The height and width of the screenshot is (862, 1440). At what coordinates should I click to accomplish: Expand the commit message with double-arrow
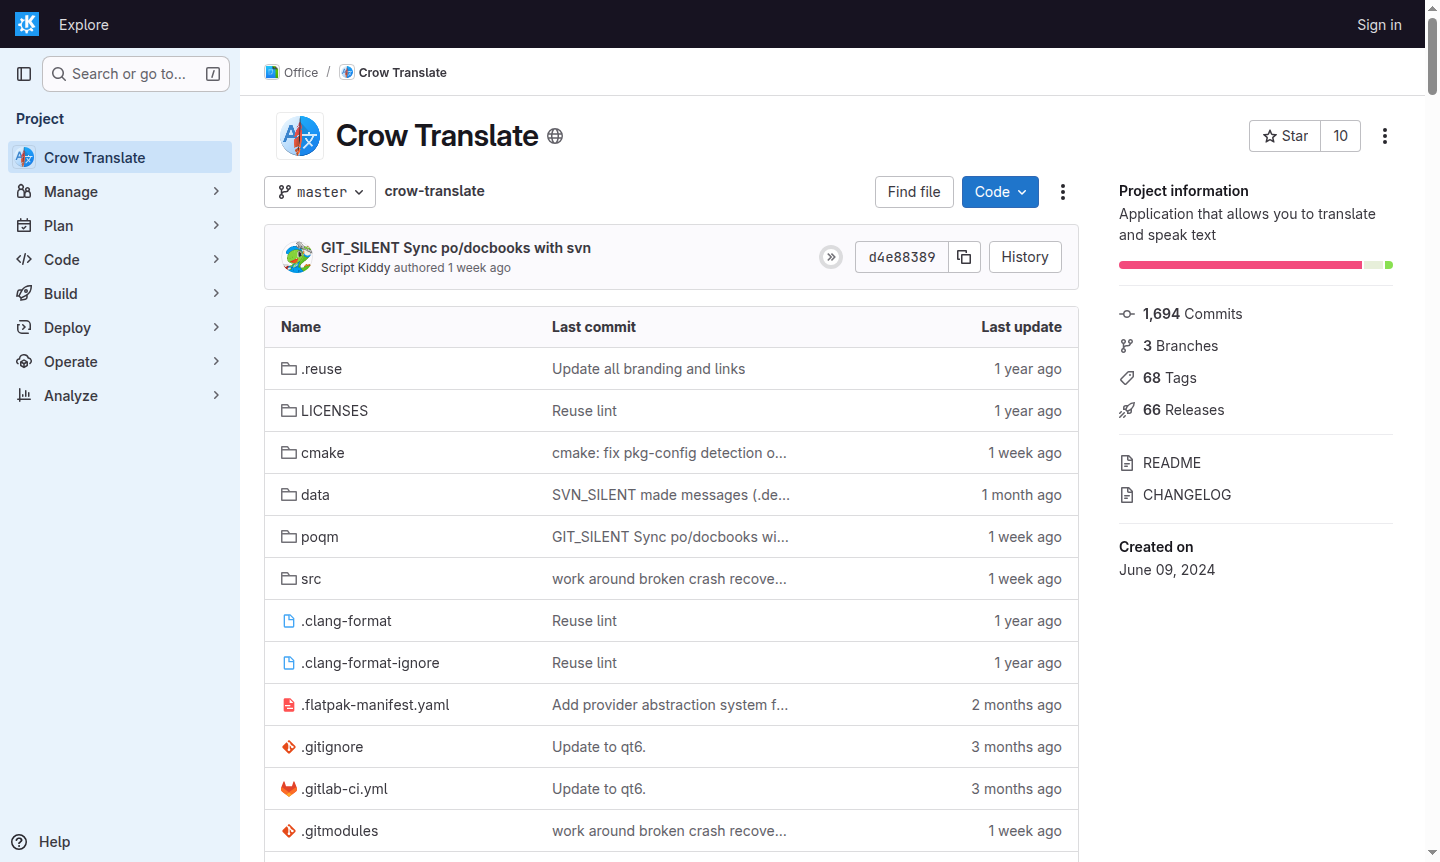pyautogui.click(x=831, y=257)
